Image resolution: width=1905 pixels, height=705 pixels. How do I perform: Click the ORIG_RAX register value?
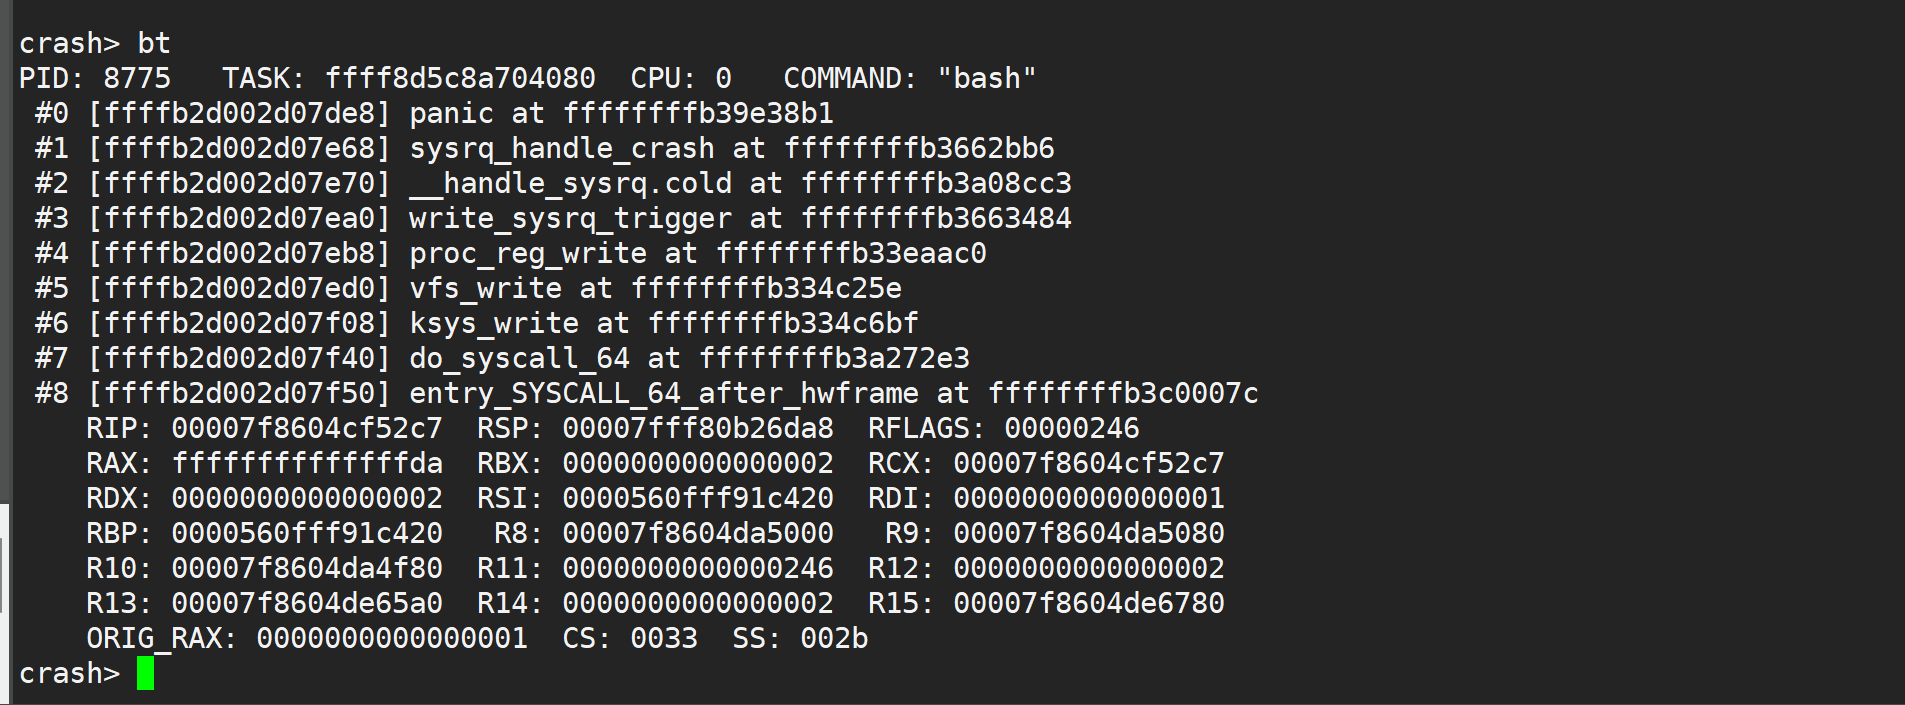click(391, 638)
